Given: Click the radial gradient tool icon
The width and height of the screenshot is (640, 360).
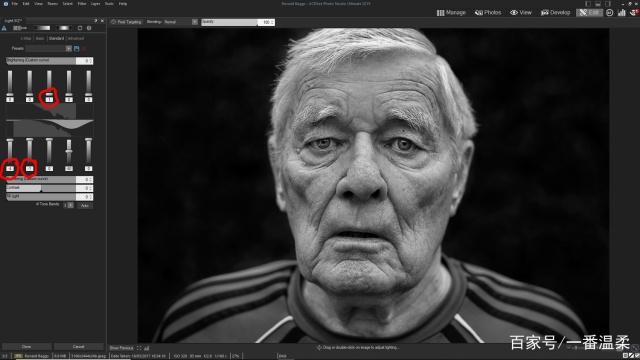Looking at the screenshot, I should 64,28.
